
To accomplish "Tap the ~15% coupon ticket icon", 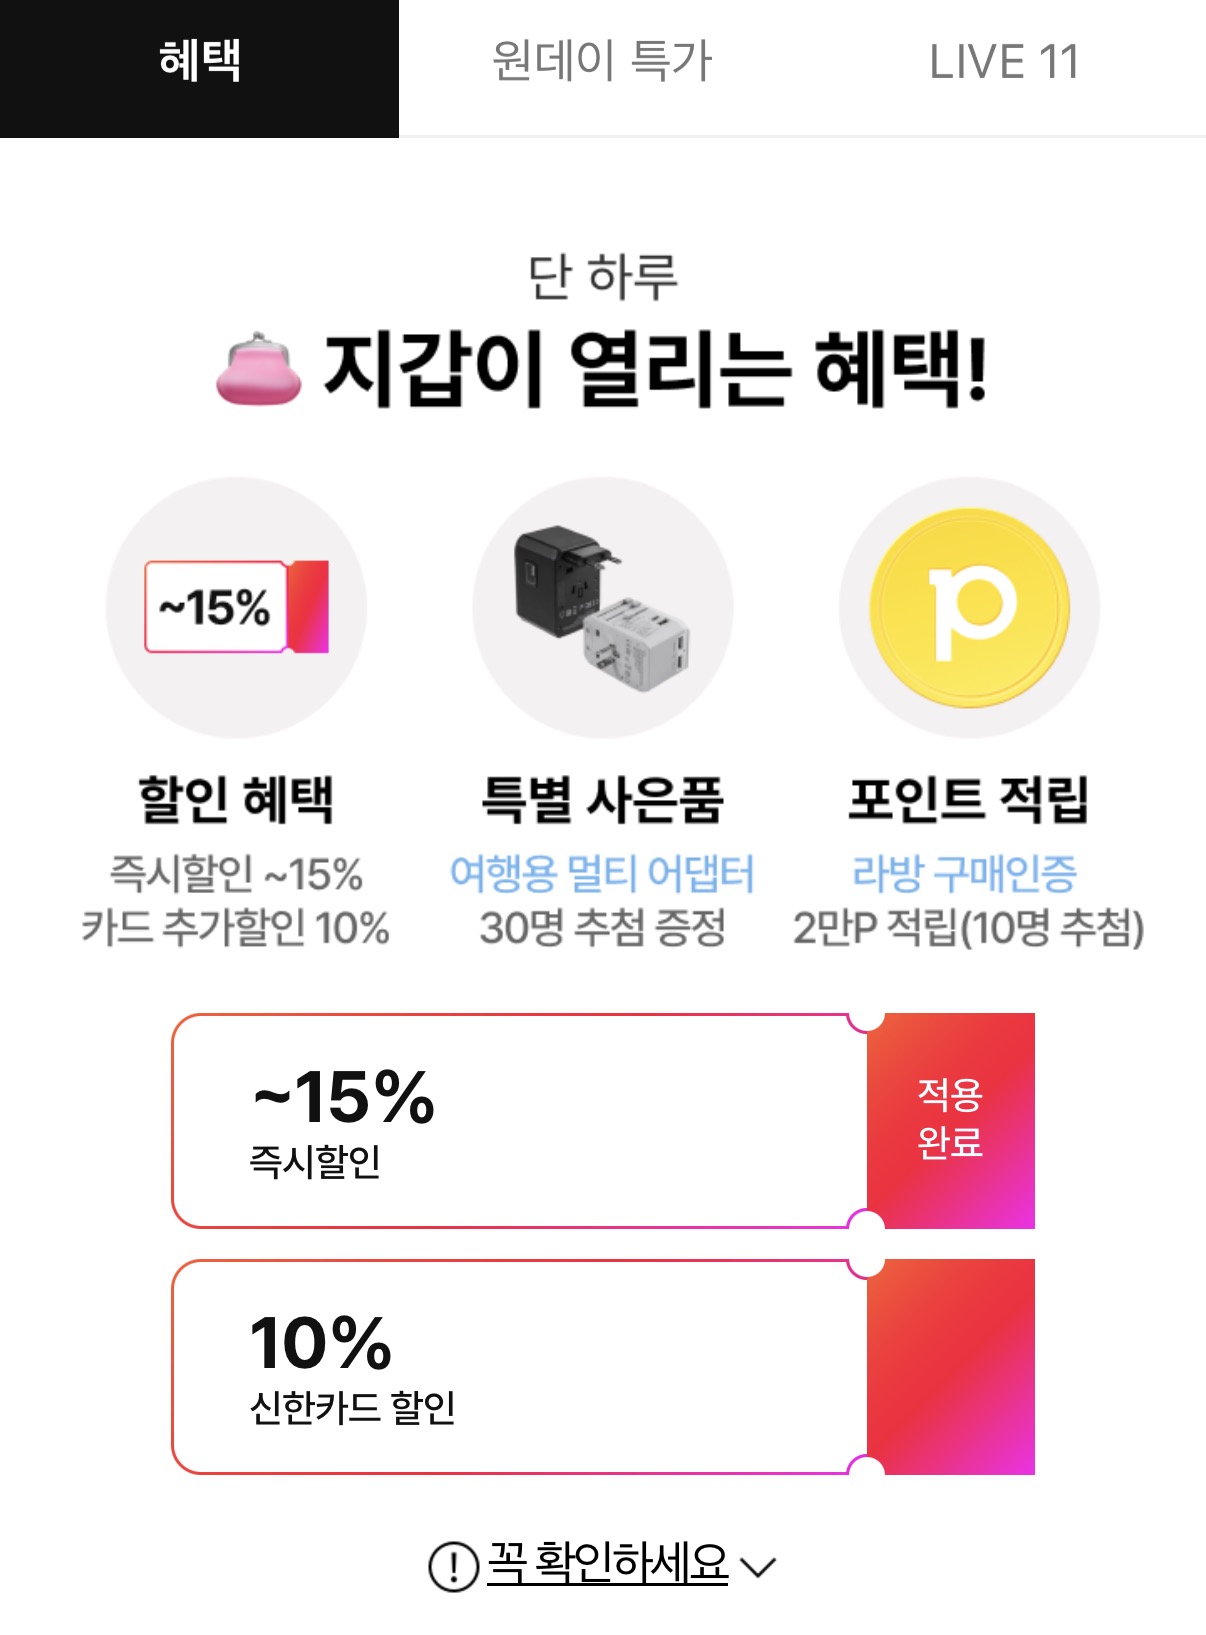I will 237,607.
